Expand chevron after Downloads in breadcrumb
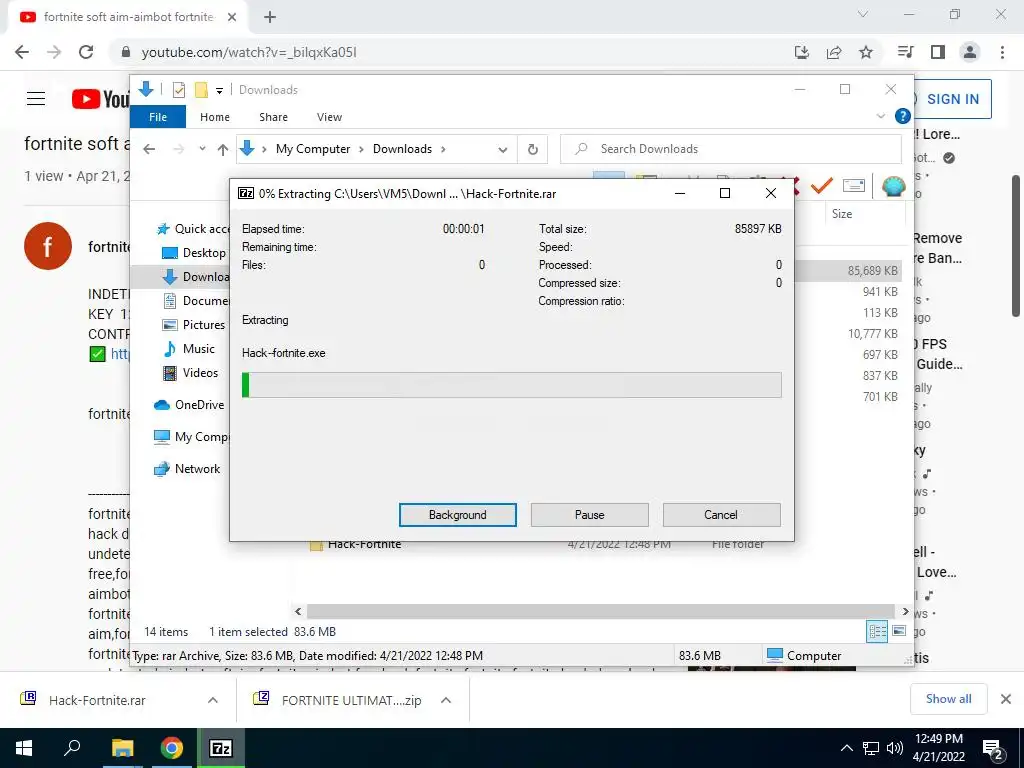 pos(443,149)
